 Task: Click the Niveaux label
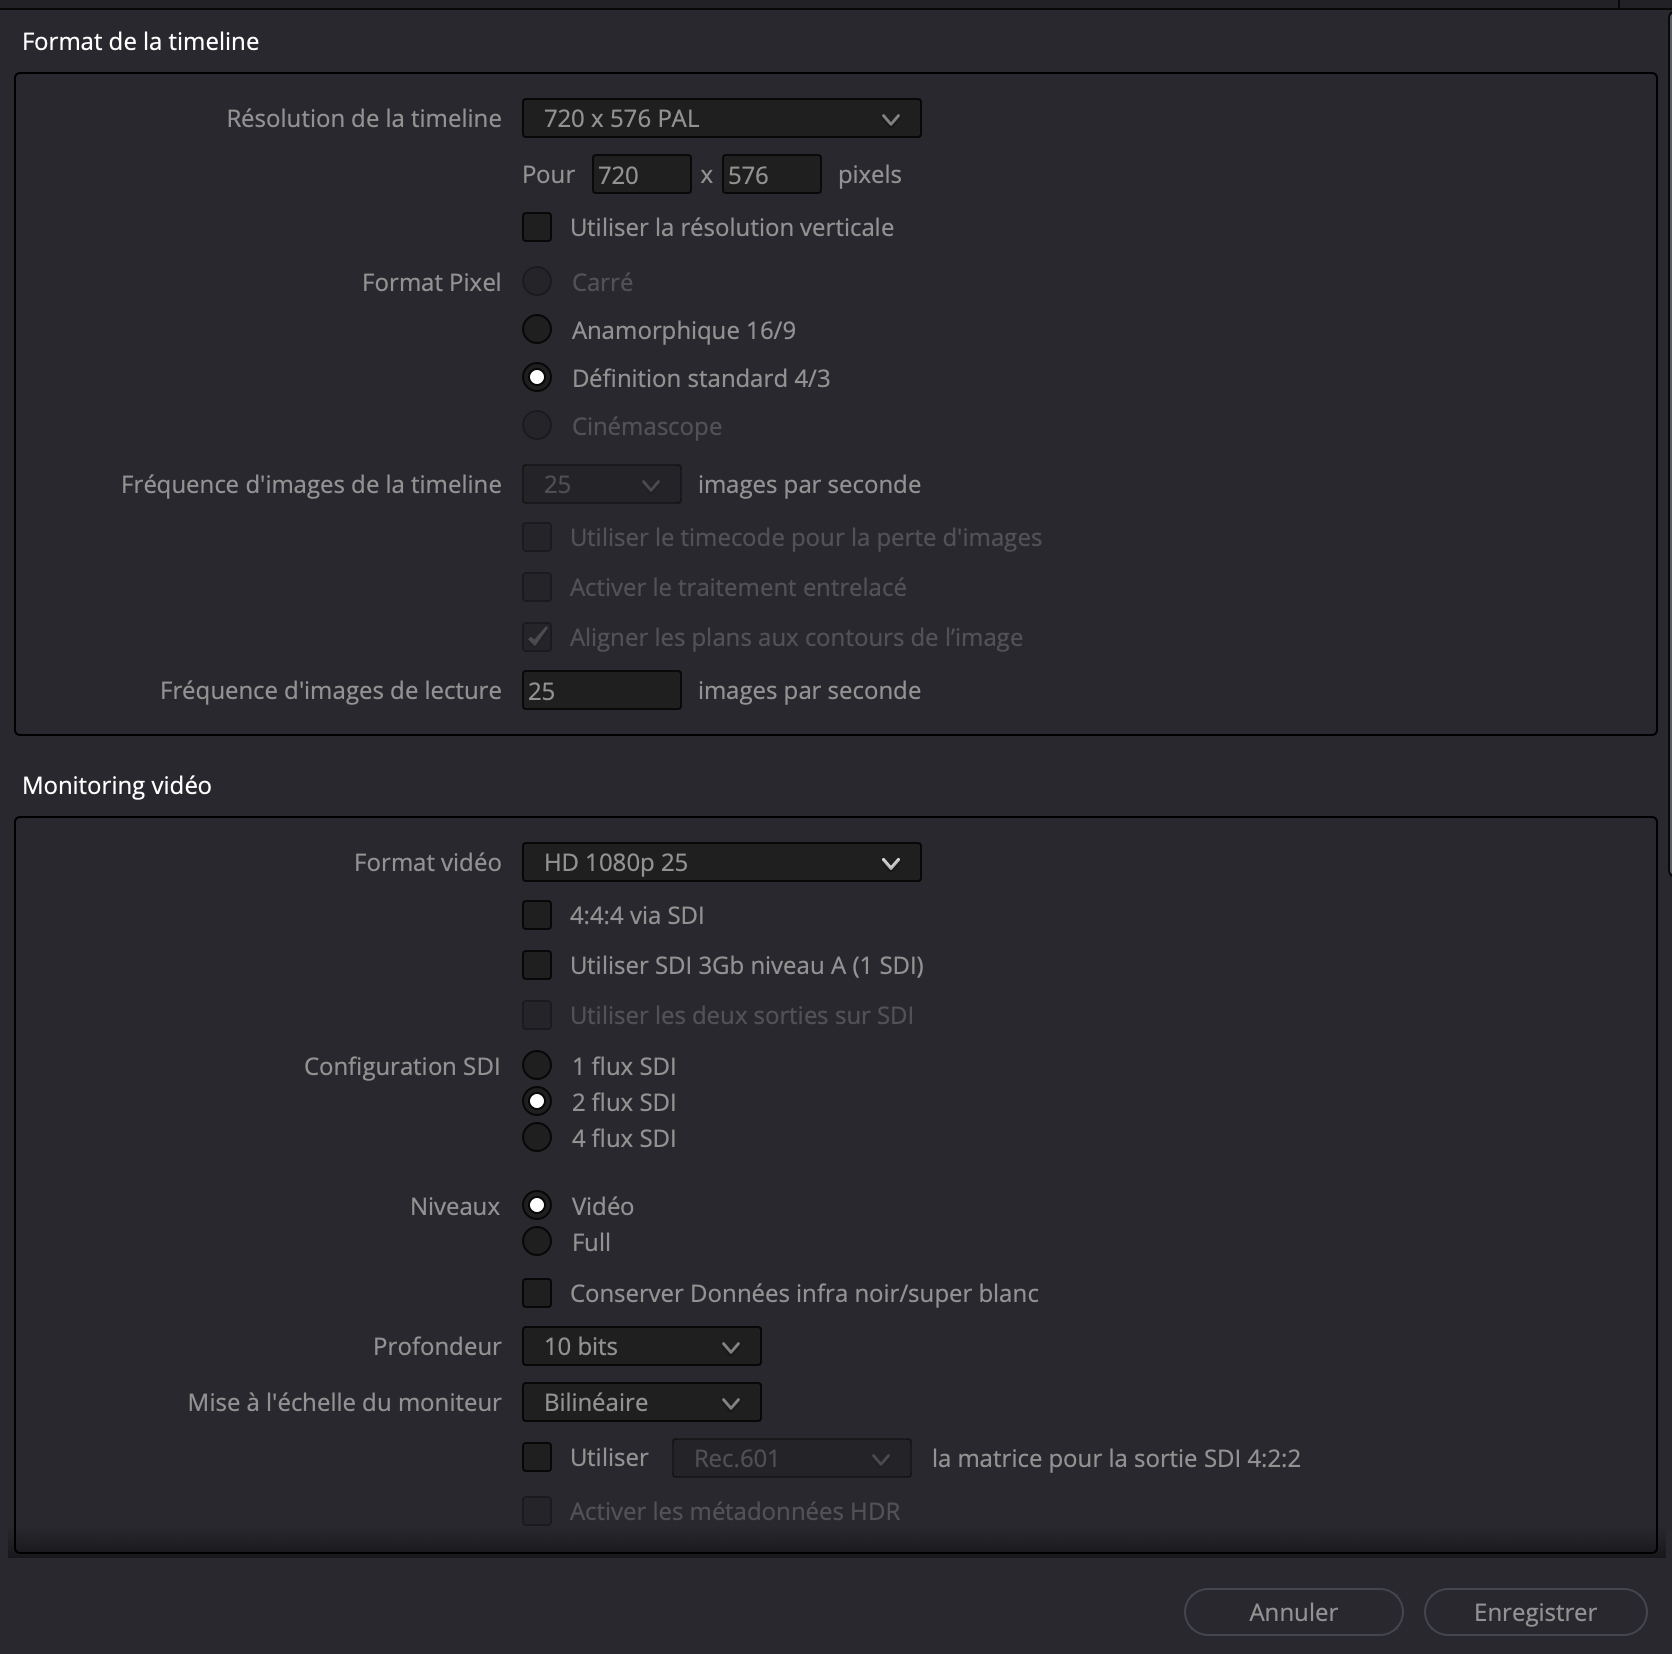click(455, 1206)
